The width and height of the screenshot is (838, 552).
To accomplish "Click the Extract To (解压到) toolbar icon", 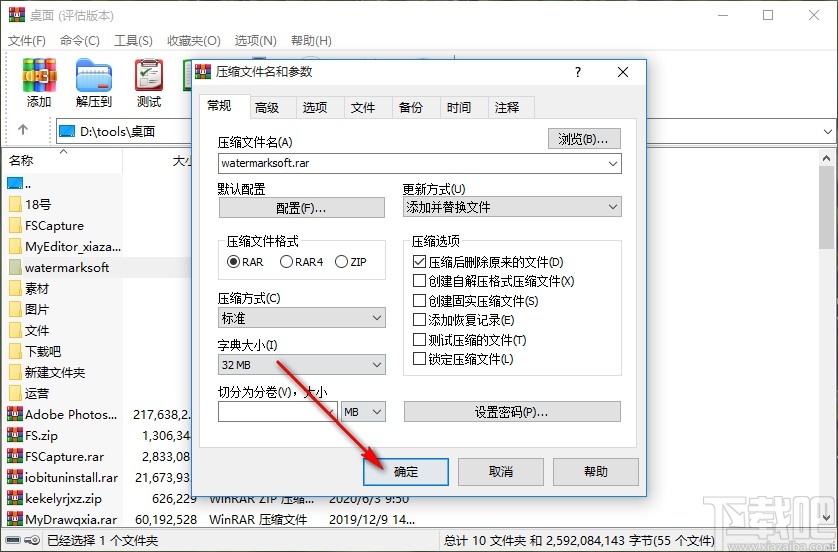I will pos(94,75).
